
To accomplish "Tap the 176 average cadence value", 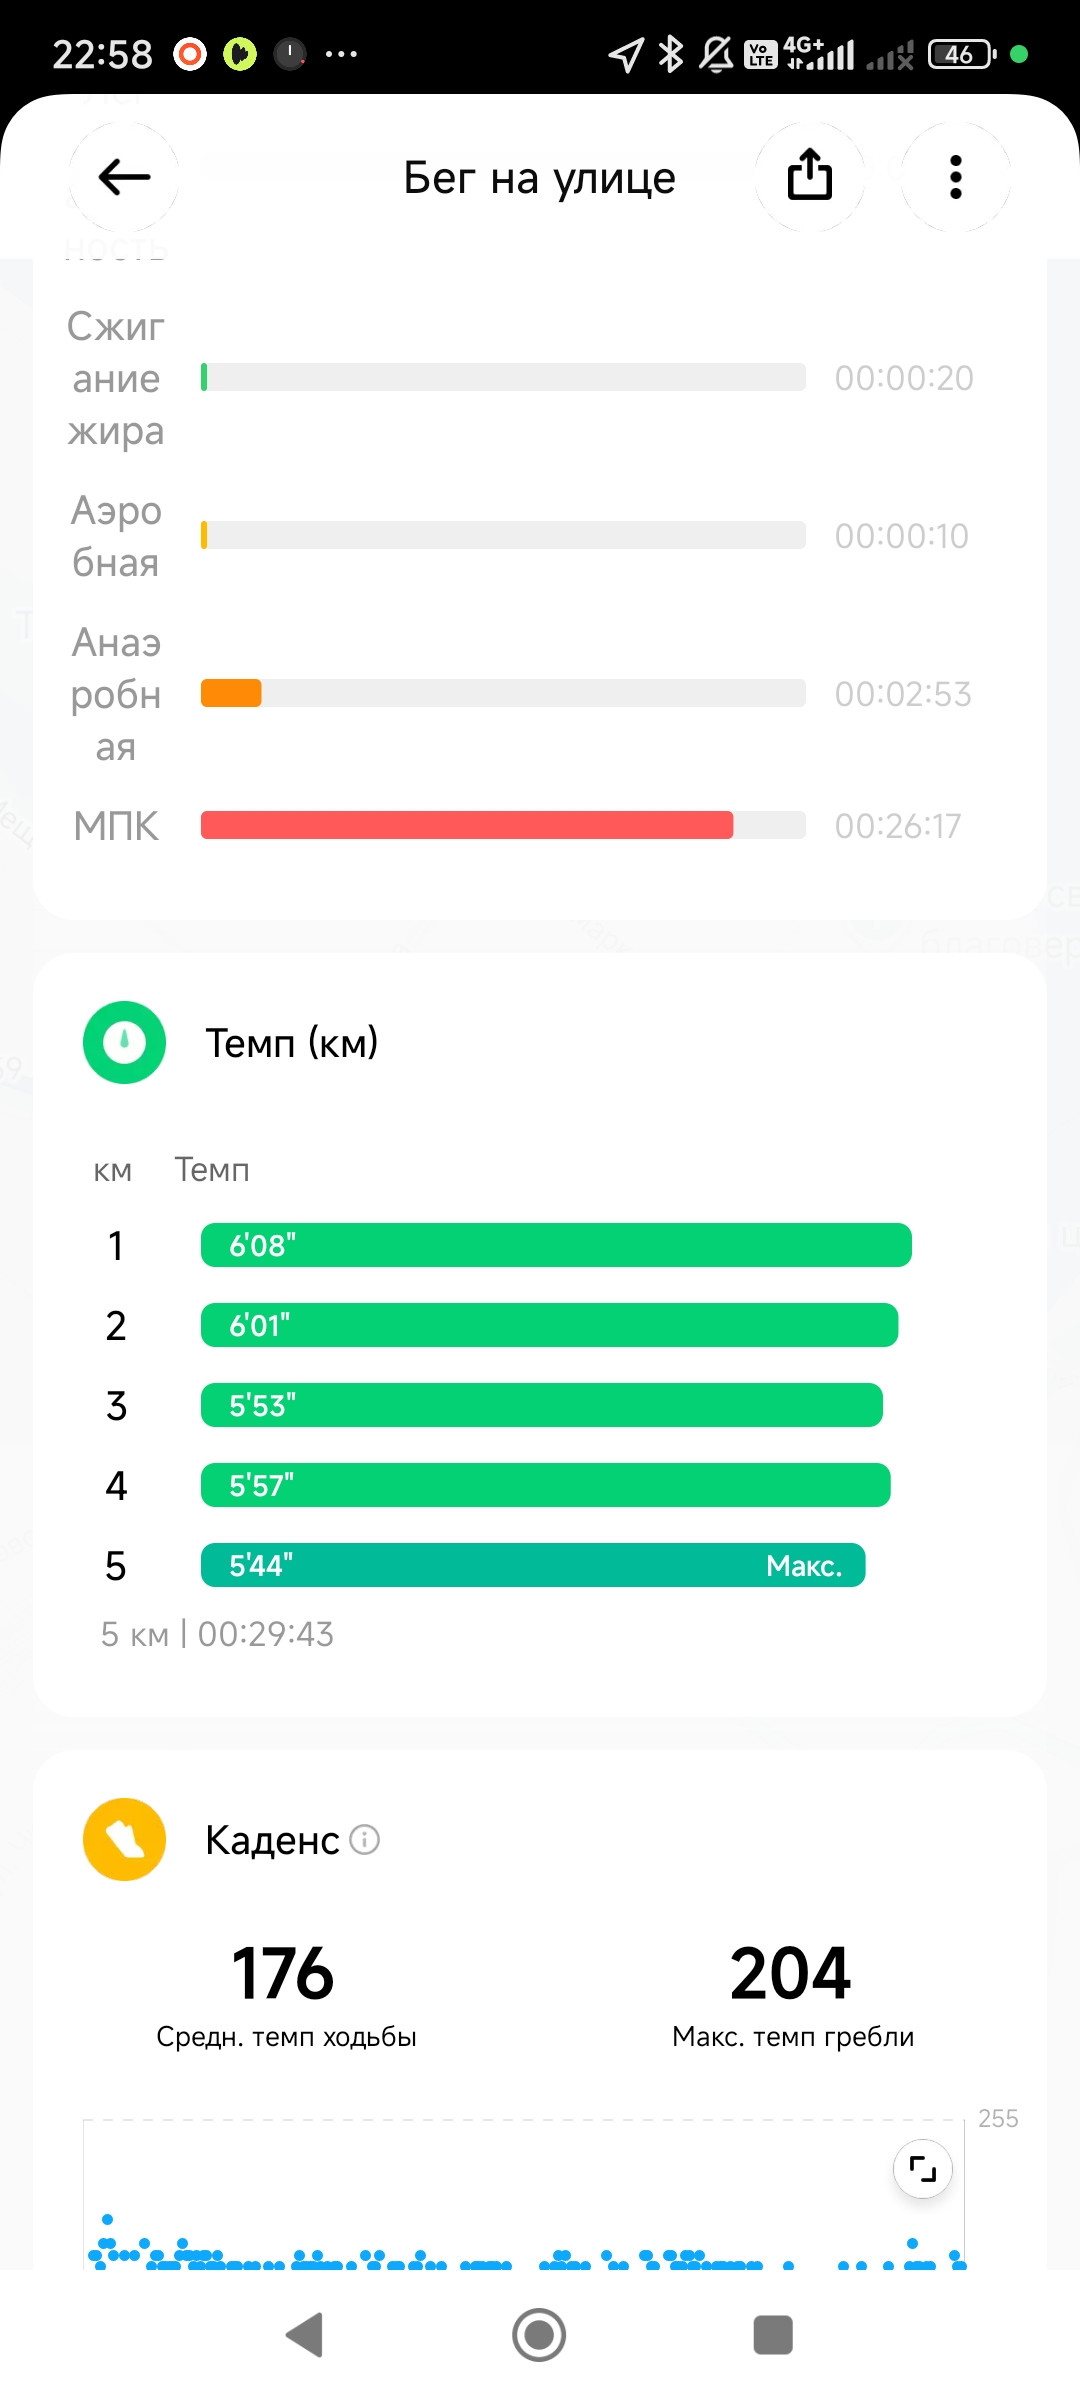I will [x=283, y=1974].
